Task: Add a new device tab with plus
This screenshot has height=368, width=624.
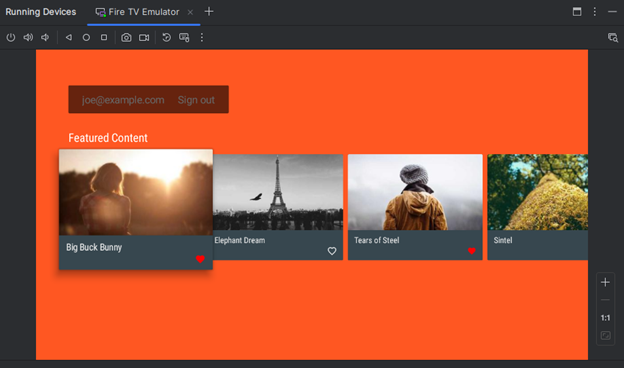Action: point(209,12)
